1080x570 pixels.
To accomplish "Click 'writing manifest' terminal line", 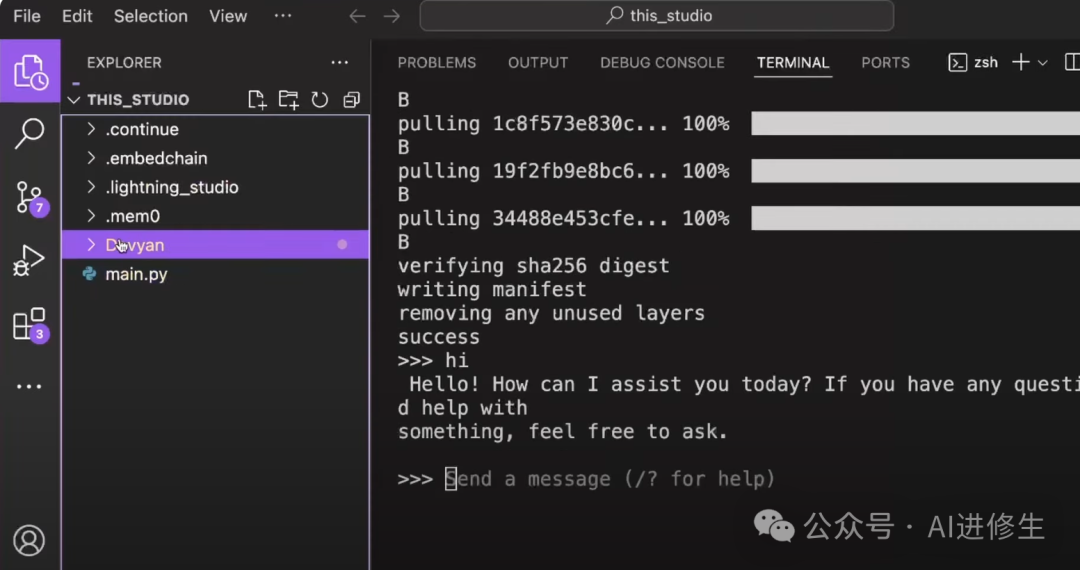I will (492, 289).
